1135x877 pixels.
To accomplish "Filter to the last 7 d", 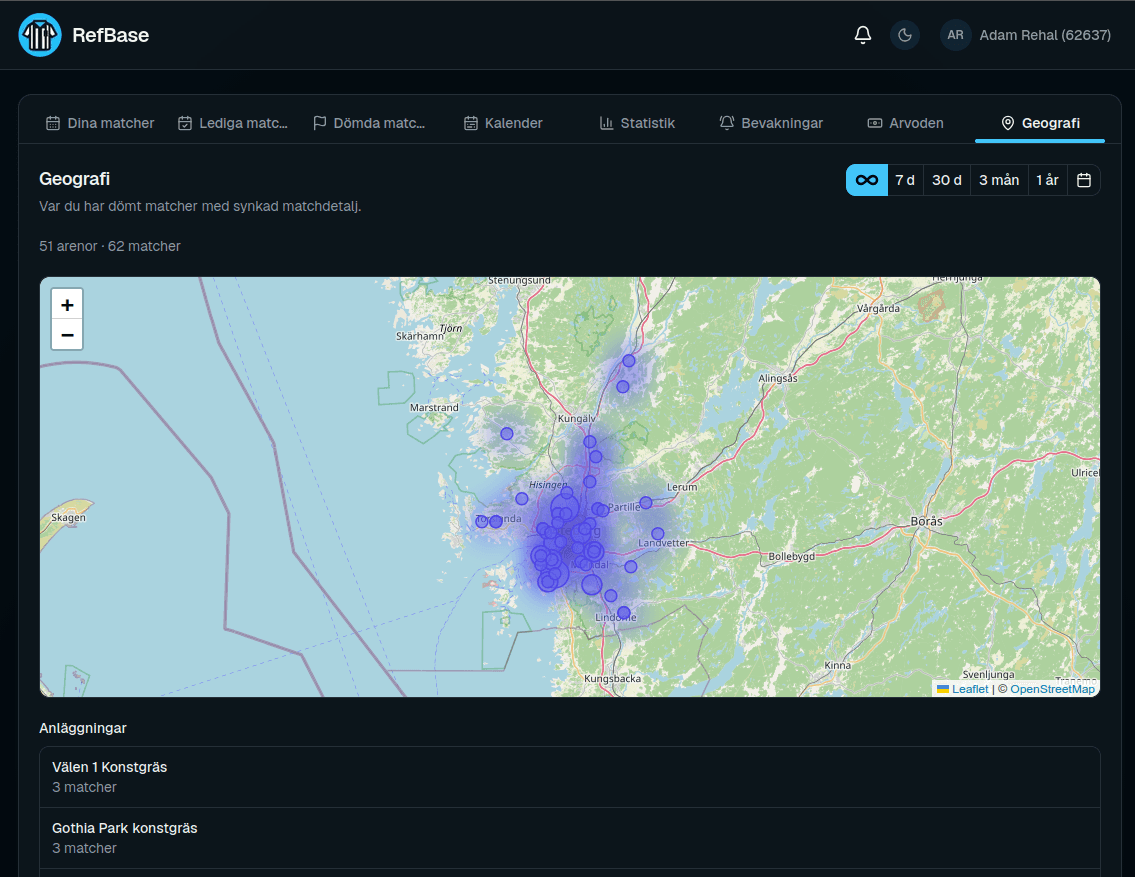I will tap(905, 180).
